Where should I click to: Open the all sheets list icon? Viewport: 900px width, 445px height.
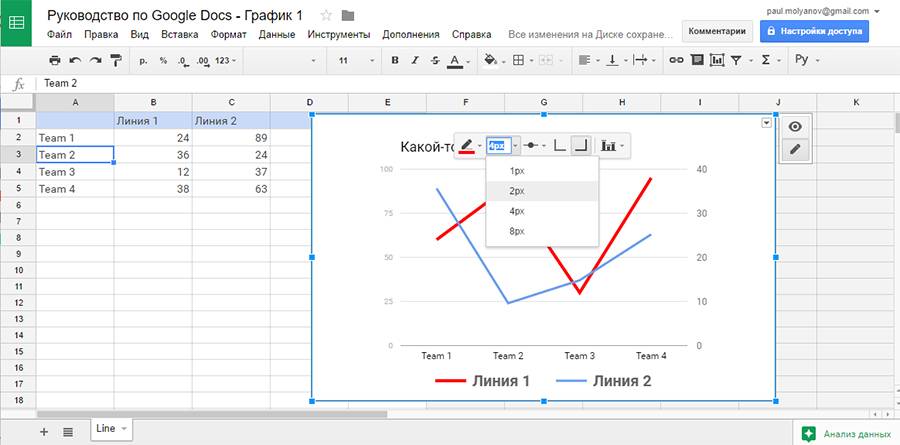(x=68, y=432)
